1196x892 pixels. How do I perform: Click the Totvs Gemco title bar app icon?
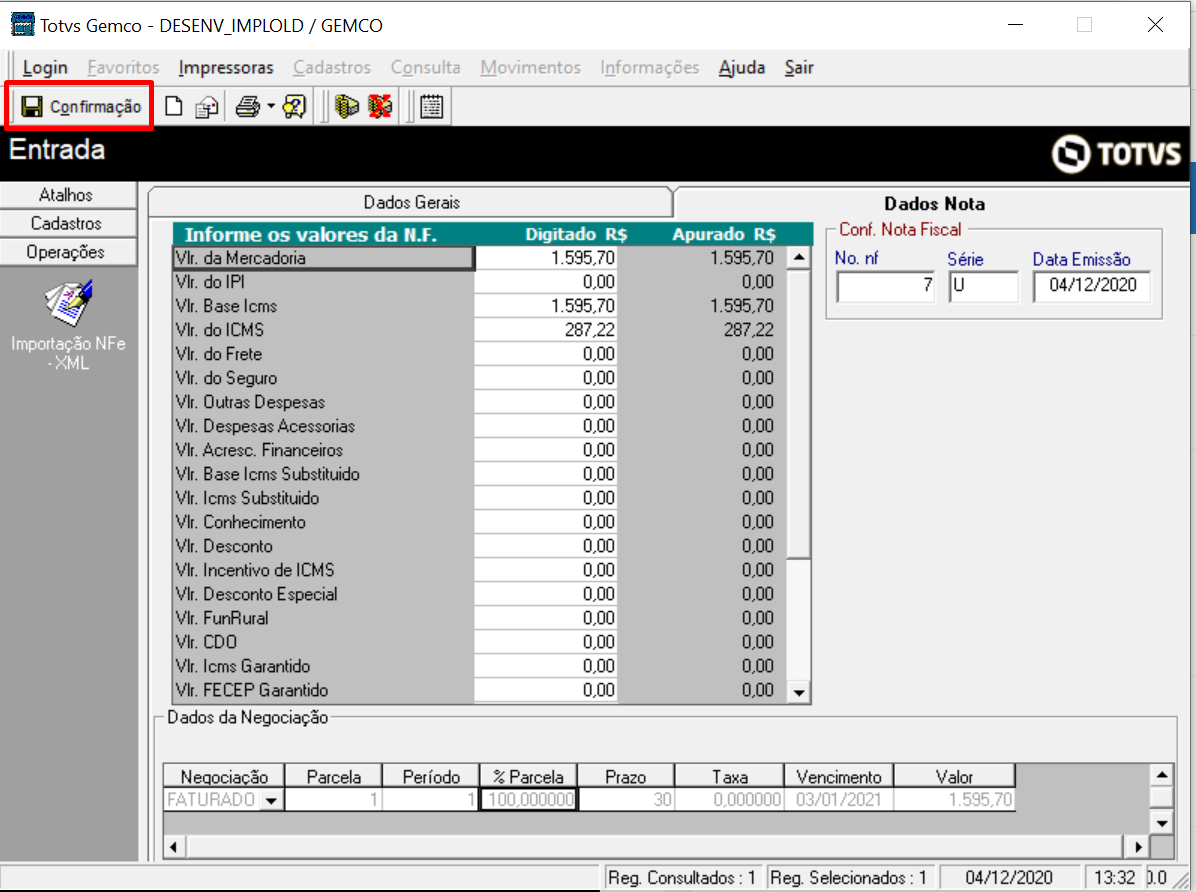(x=22, y=24)
